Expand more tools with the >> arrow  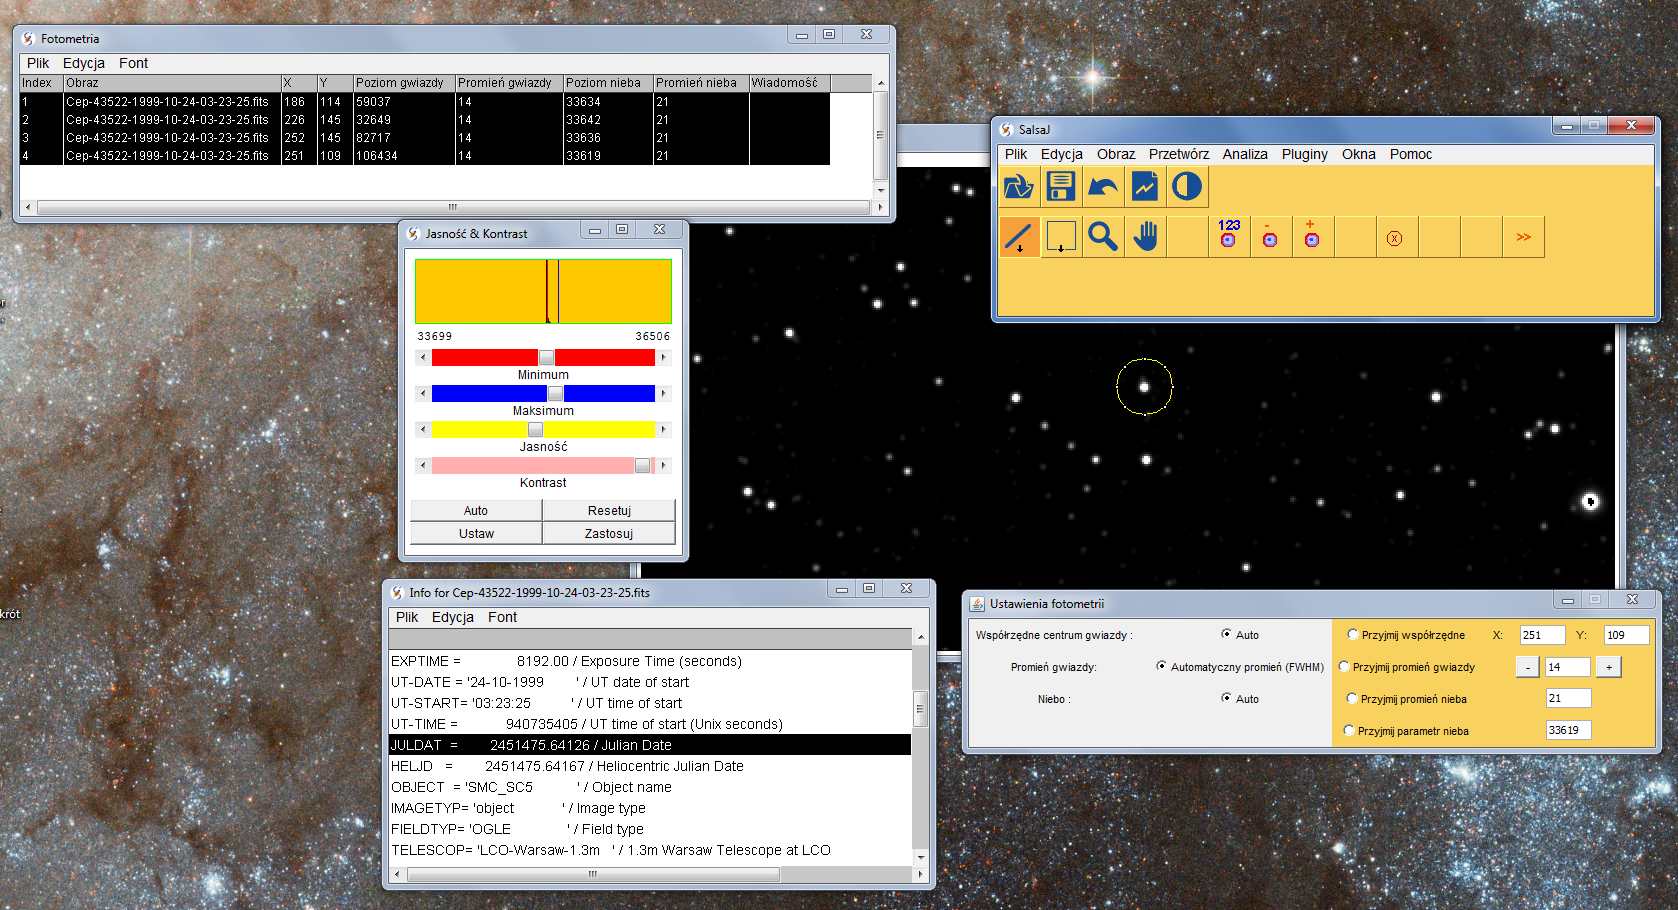1523,237
